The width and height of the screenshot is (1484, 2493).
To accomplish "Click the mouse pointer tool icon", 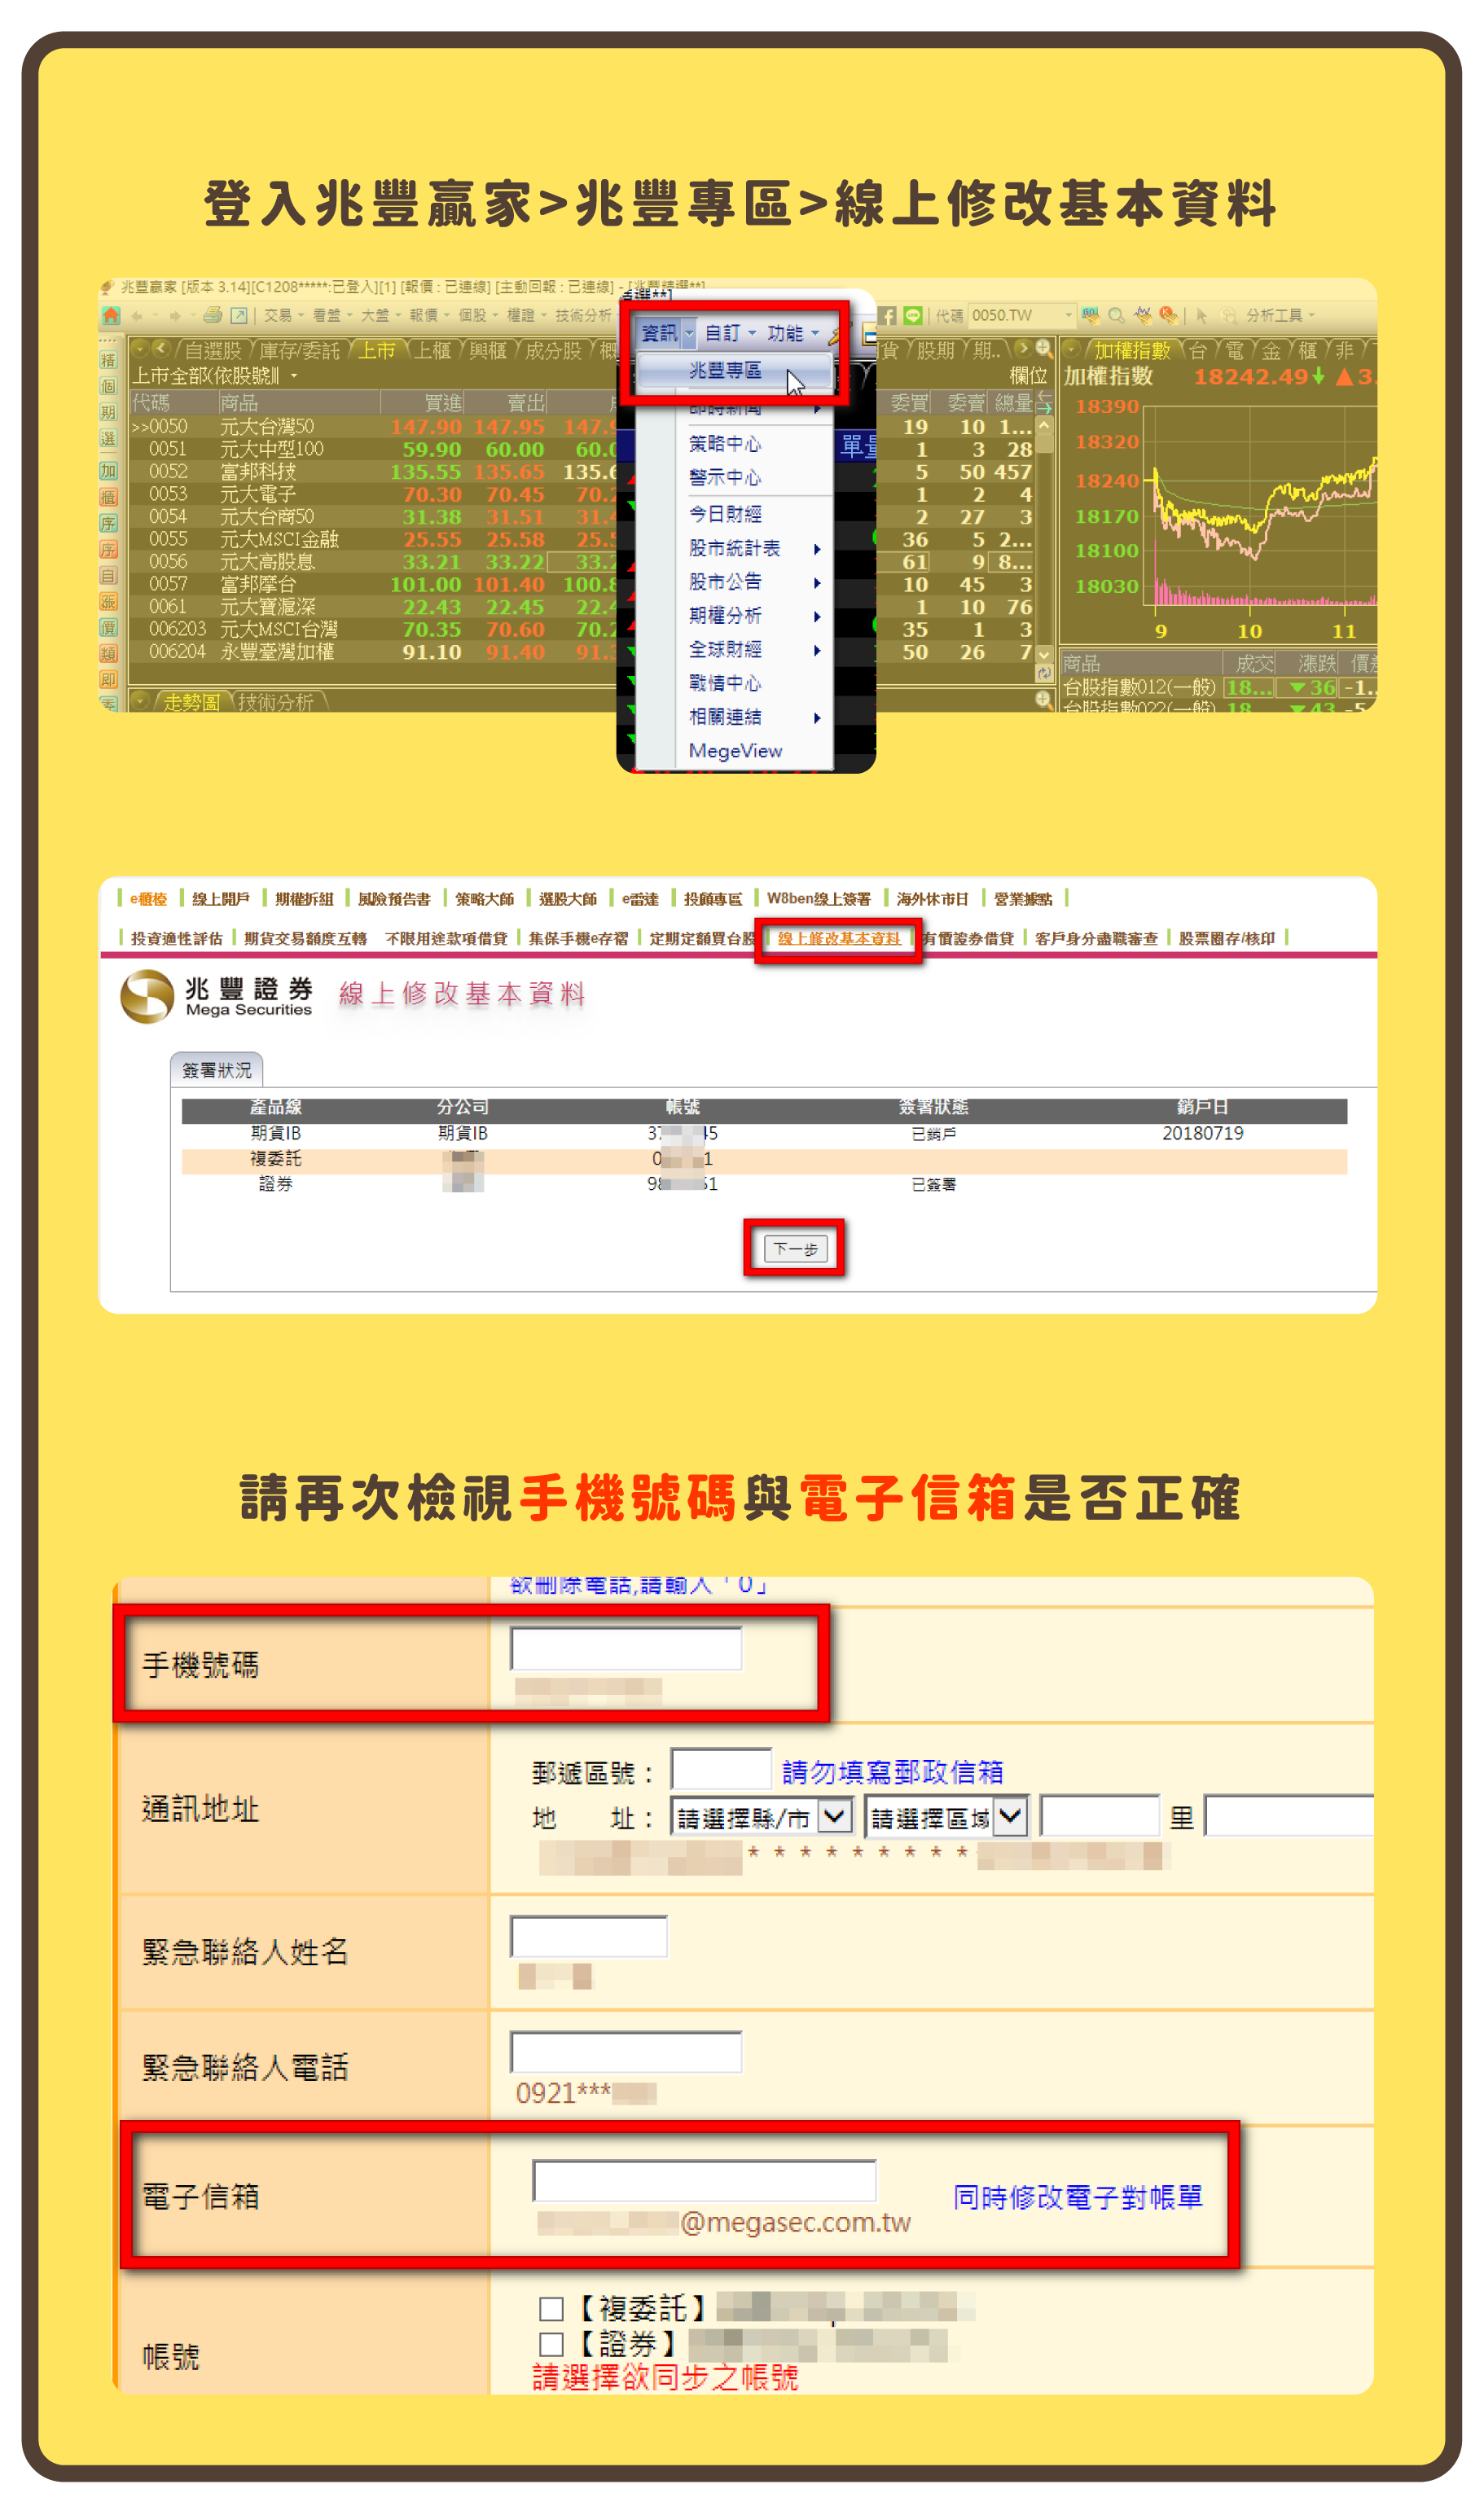I will pos(1201,316).
